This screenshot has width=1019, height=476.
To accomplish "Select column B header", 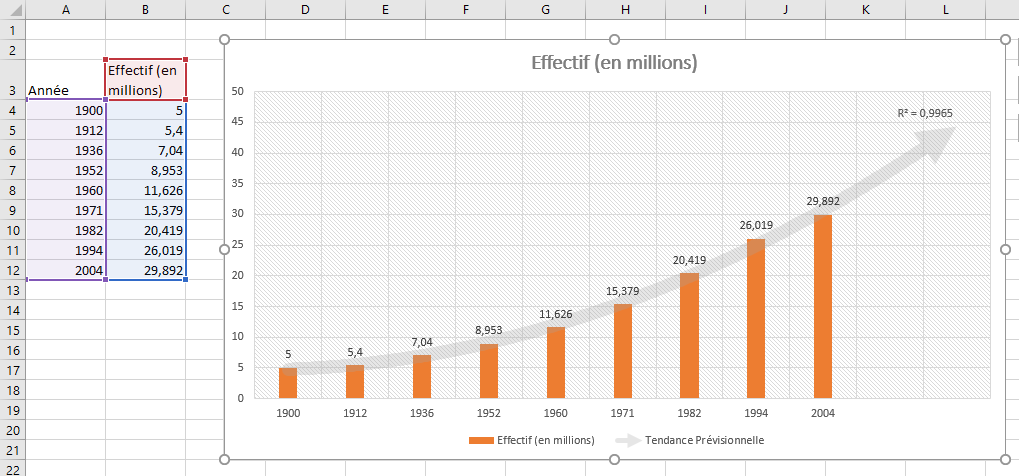I will (146, 9).
